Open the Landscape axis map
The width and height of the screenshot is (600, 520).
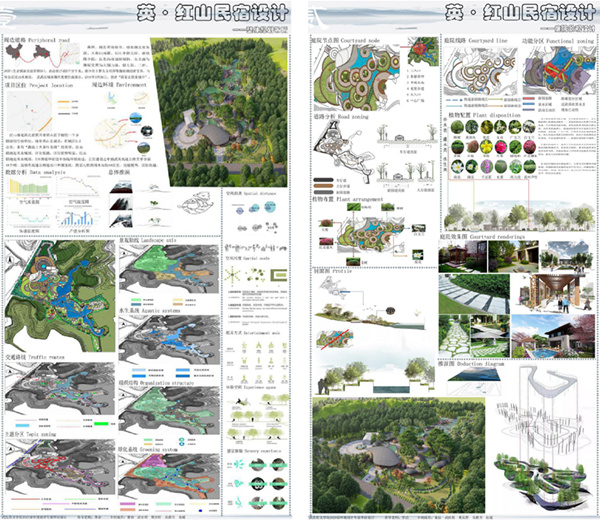coord(169,269)
